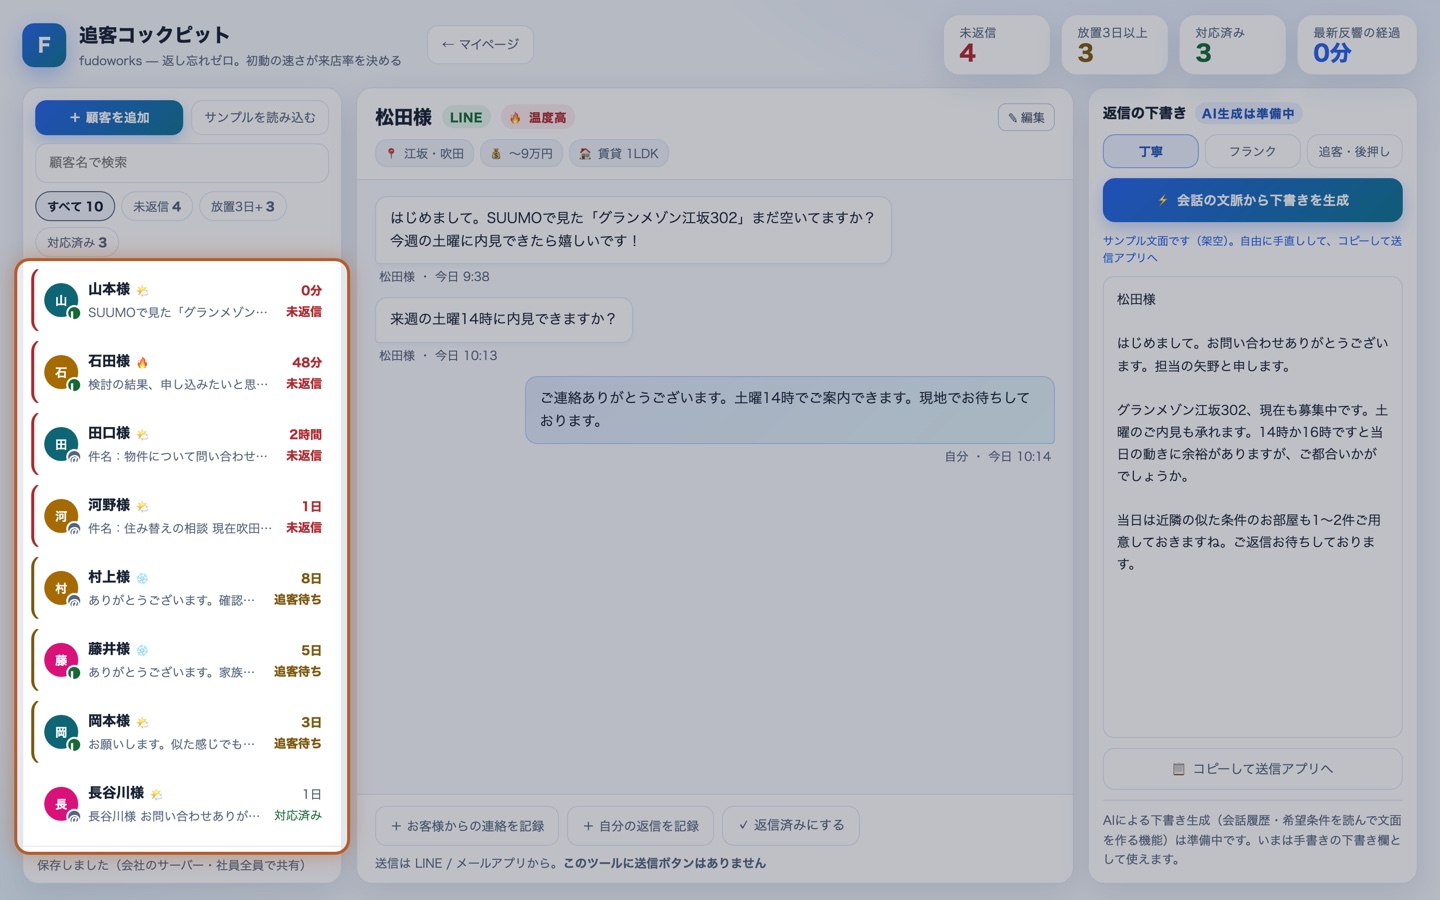Focus the 顧客名で検索 search field
1440x900 pixels.
(x=182, y=162)
